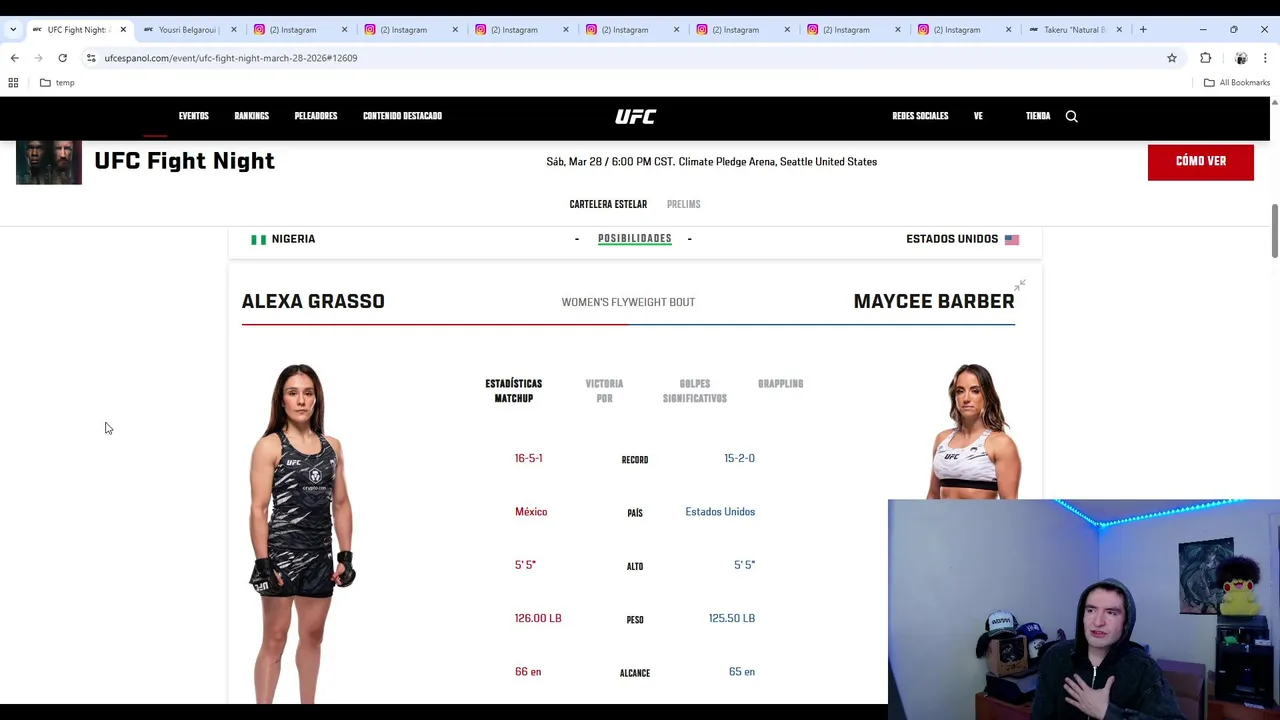
Task: Click the UFC logo in the header
Action: [635, 116]
